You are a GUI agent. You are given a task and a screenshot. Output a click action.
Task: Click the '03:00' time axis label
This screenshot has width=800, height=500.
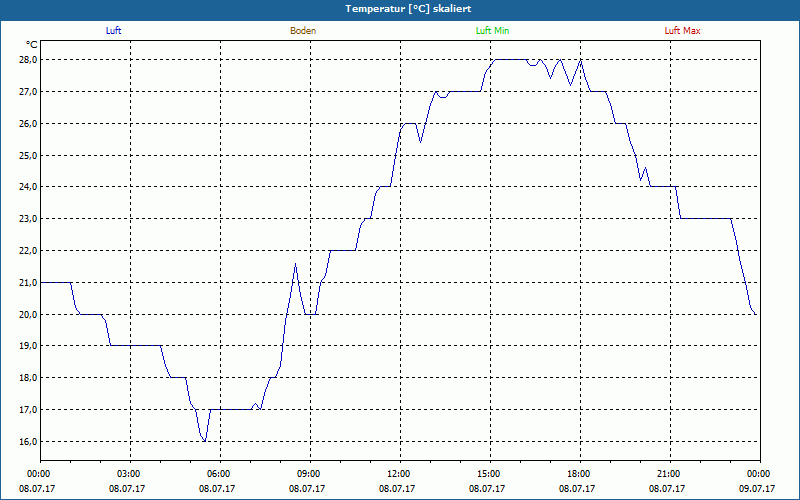pyautogui.click(x=130, y=474)
